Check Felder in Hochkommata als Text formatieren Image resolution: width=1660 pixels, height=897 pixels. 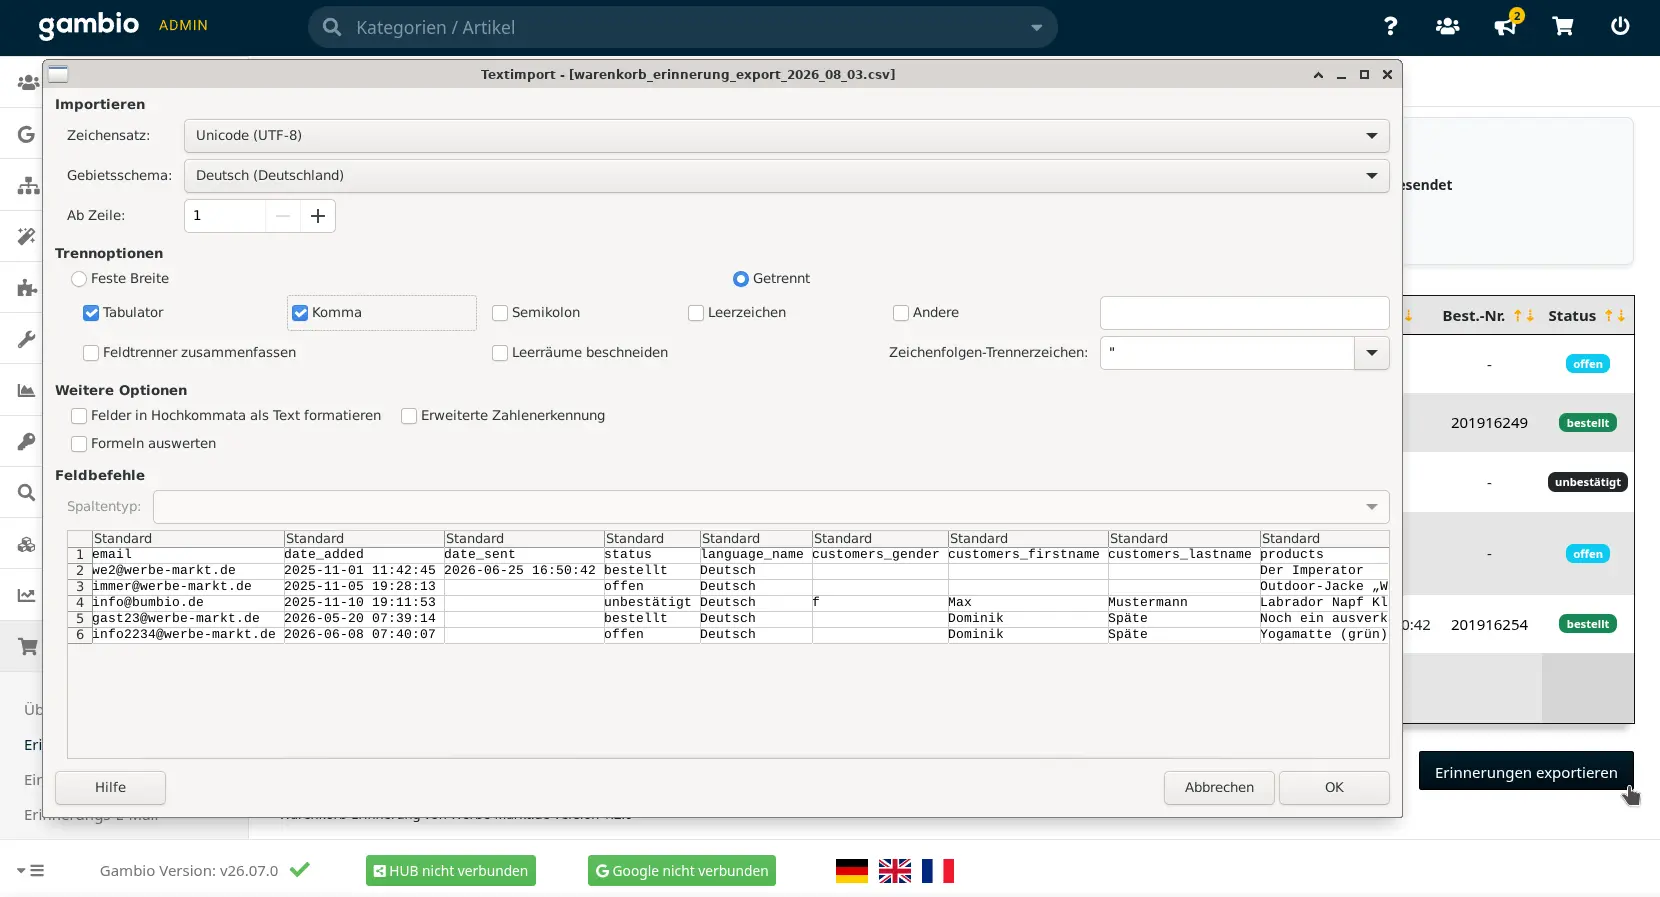coord(79,416)
